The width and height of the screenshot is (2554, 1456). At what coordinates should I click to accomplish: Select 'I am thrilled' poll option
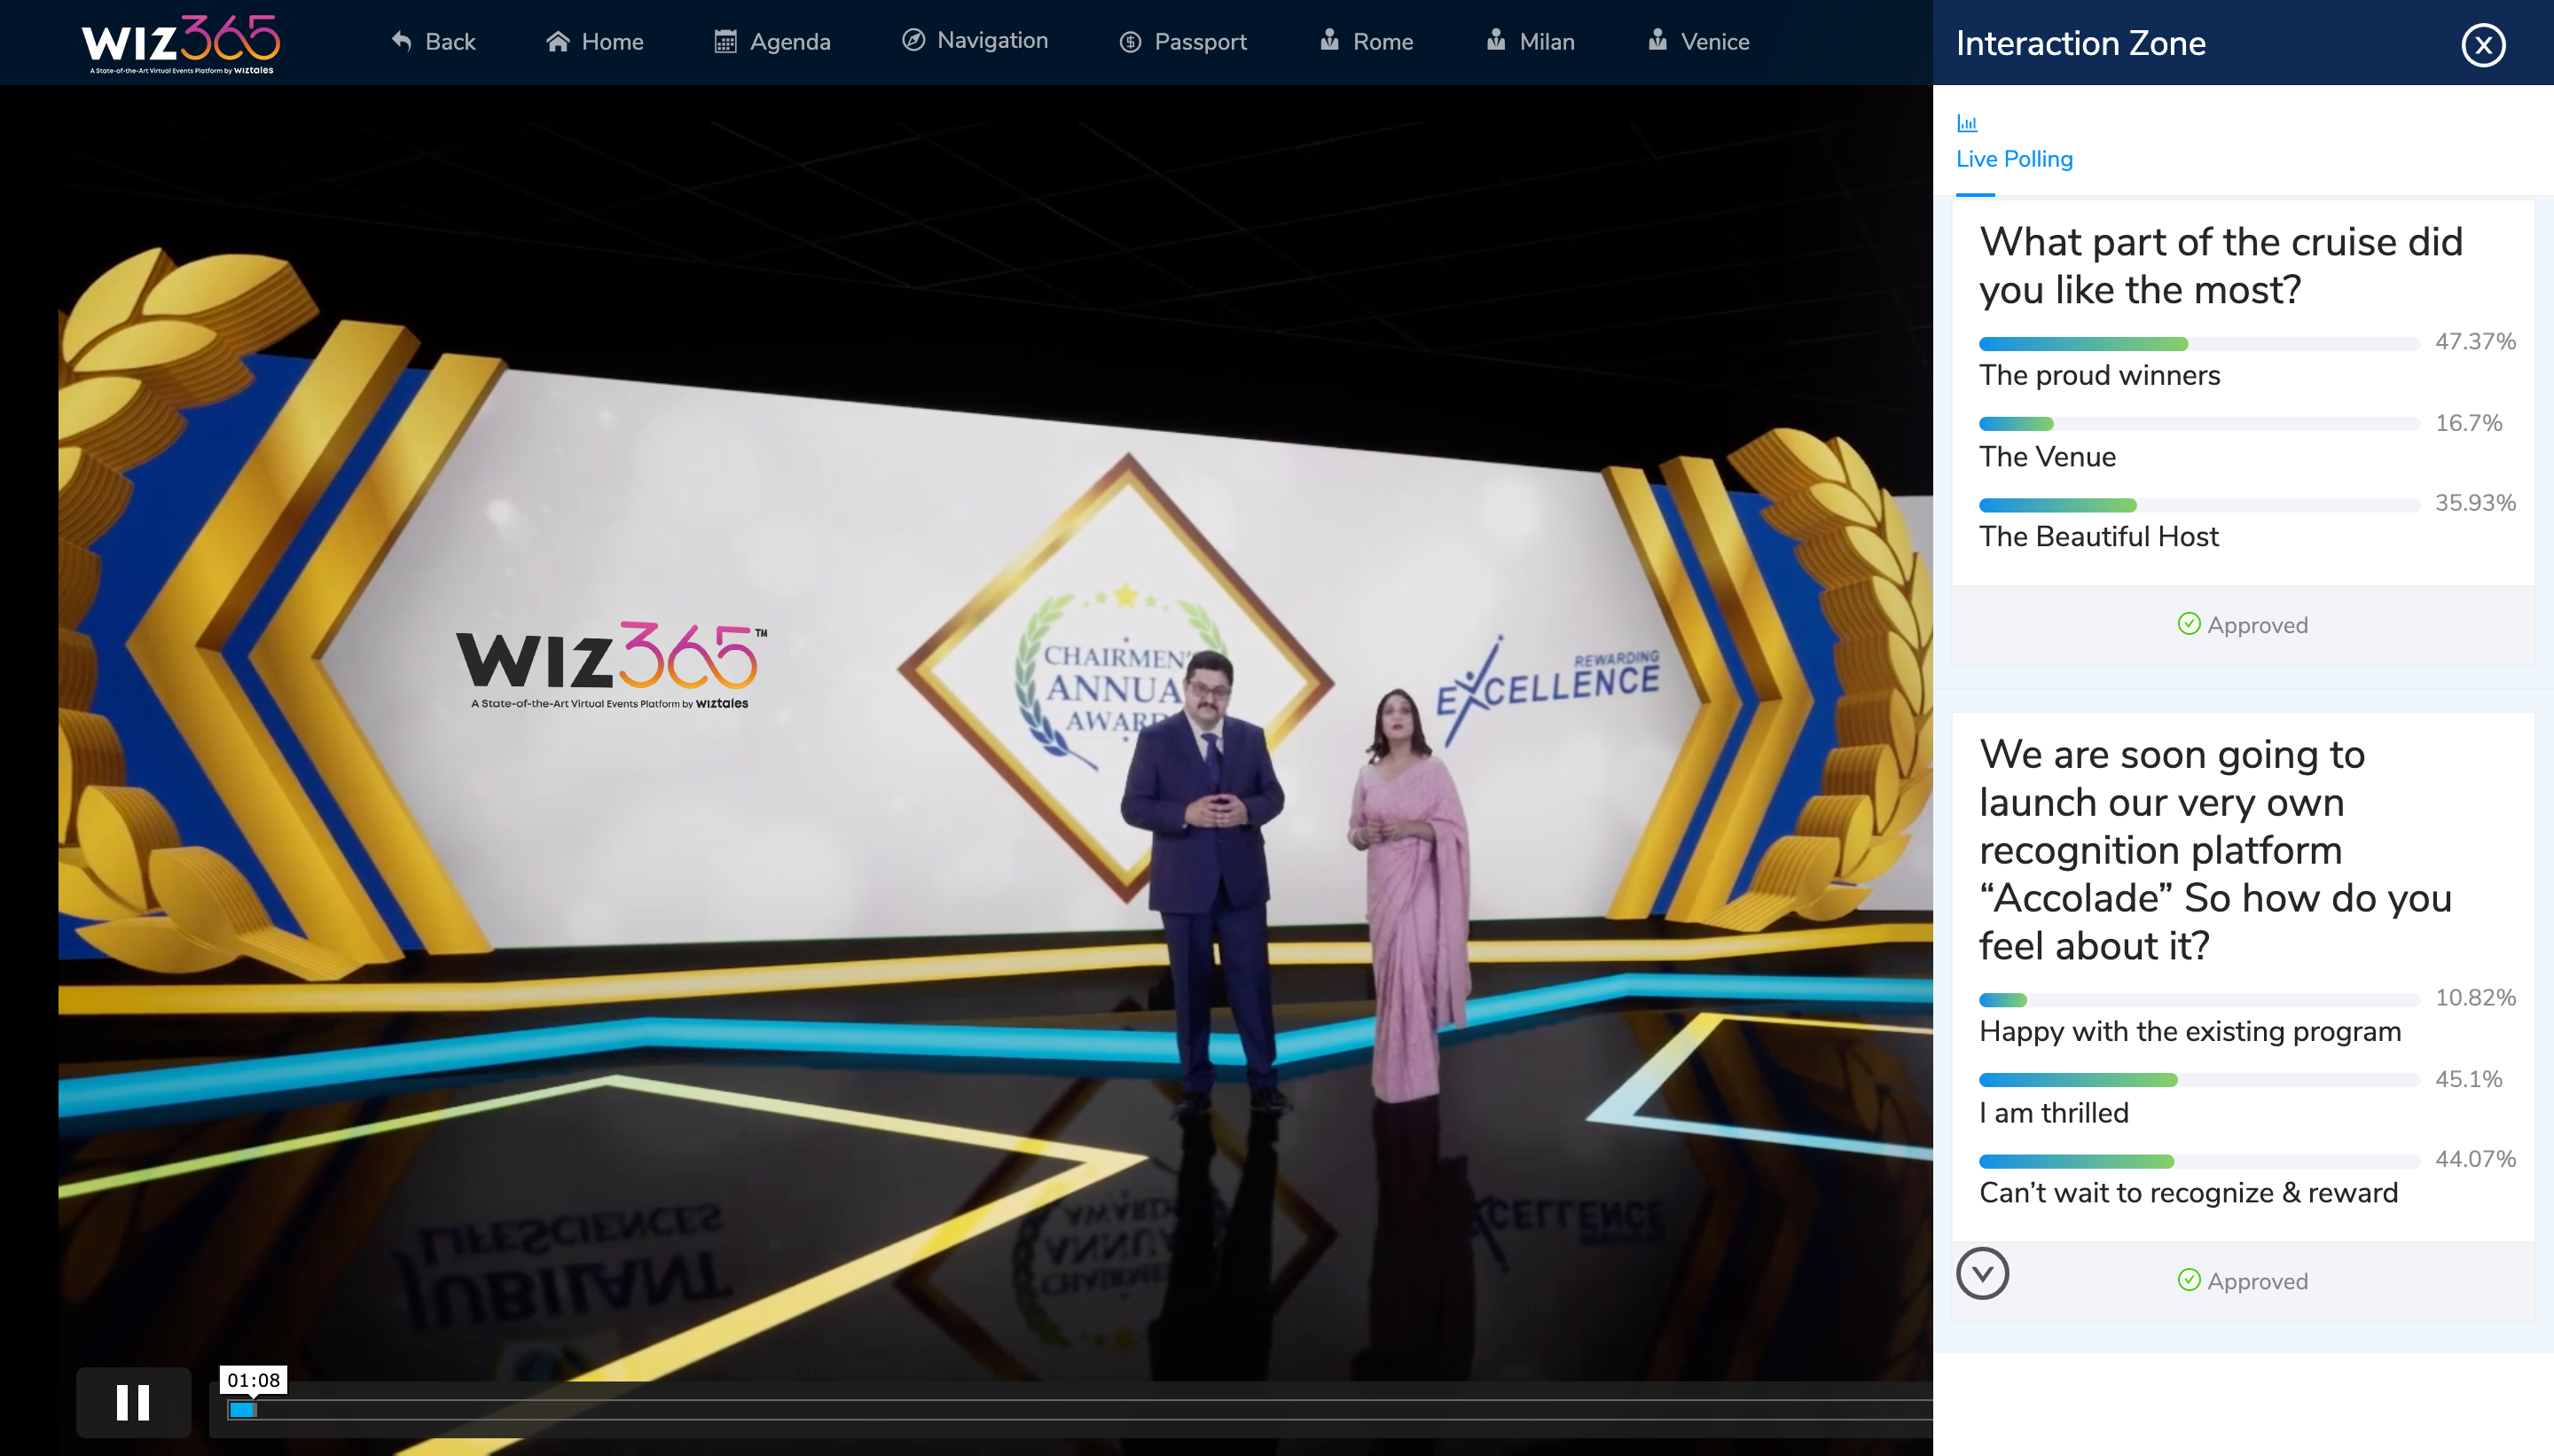(x=2053, y=1113)
